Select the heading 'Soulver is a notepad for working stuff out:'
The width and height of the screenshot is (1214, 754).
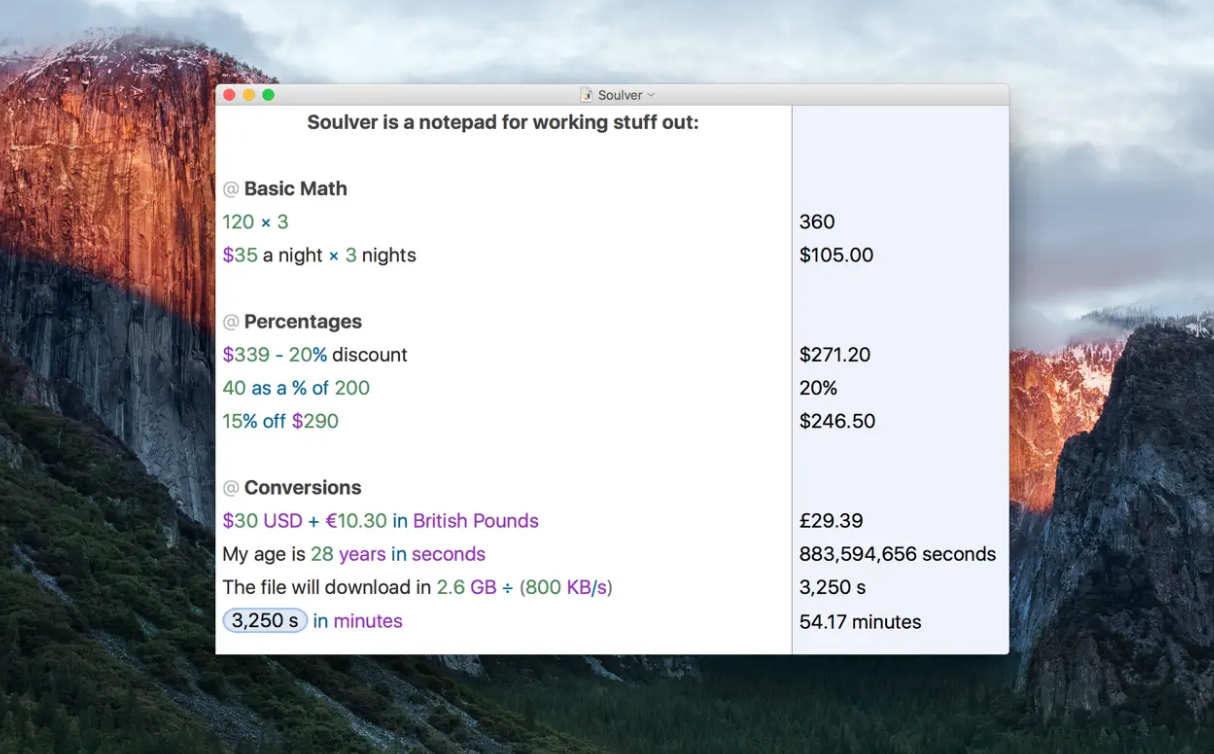pos(503,123)
